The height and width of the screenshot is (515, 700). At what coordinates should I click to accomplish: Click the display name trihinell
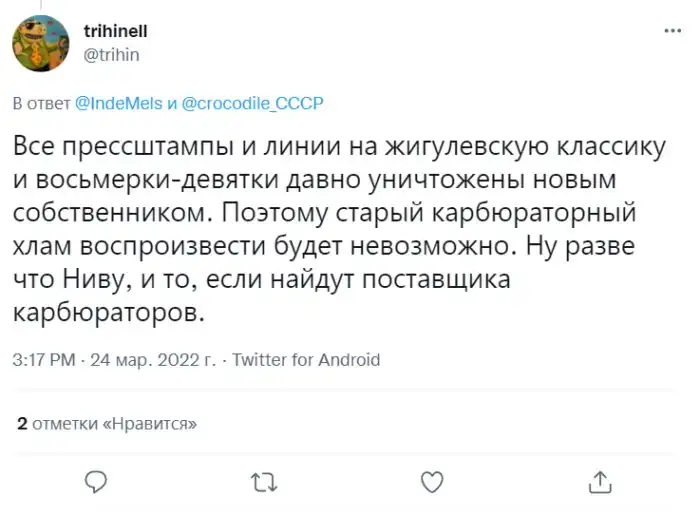click(x=116, y=33)
